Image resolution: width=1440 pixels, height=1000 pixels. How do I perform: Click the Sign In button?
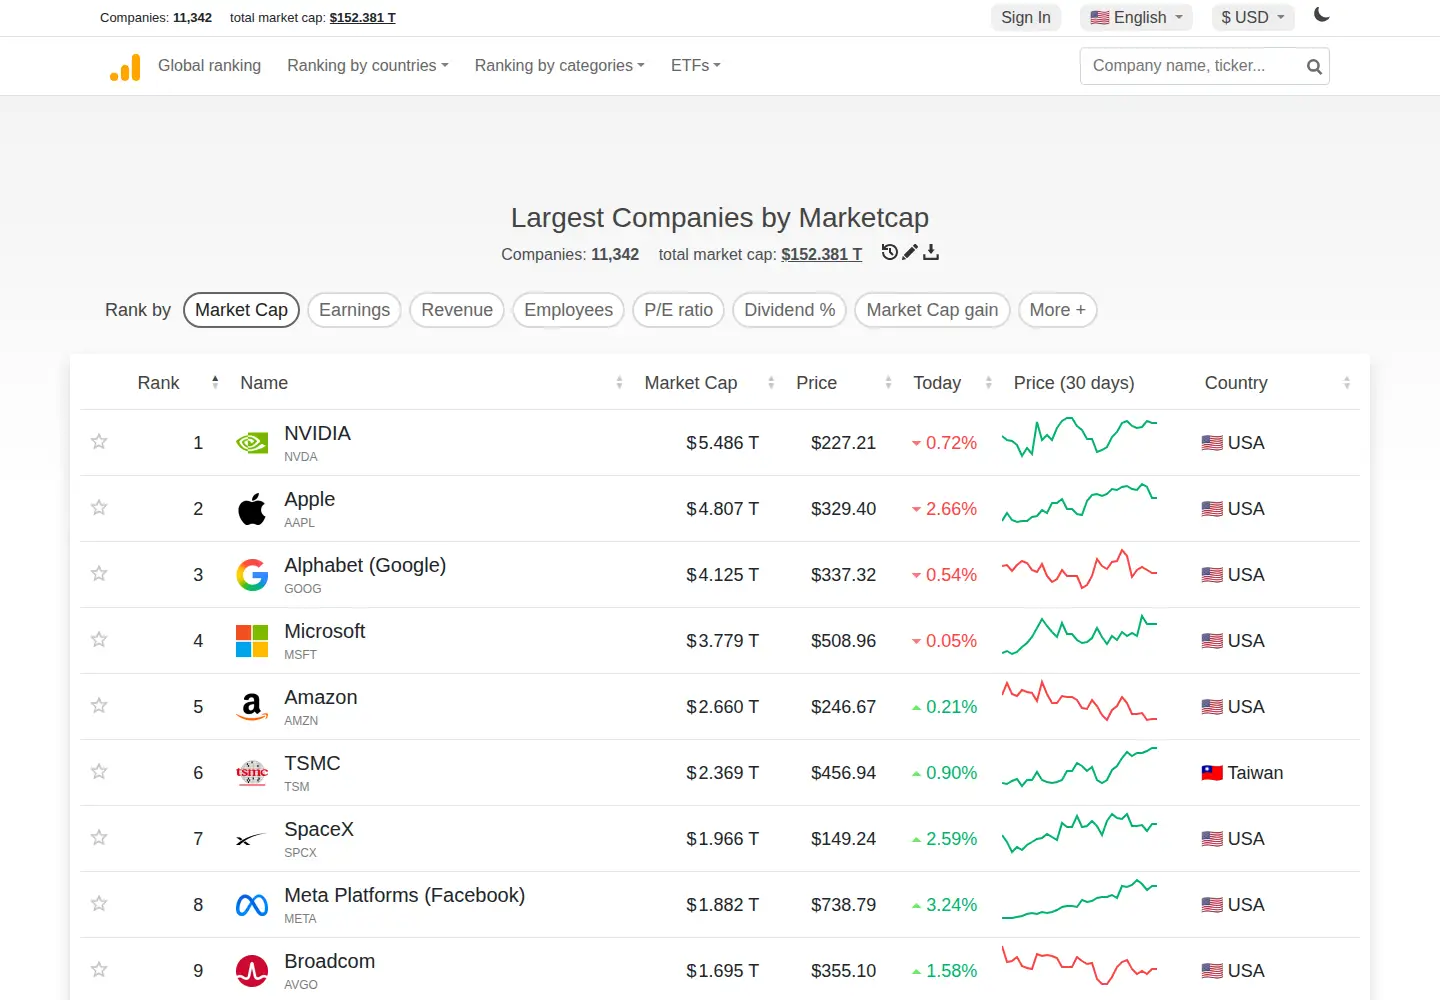pos(1026,17)
